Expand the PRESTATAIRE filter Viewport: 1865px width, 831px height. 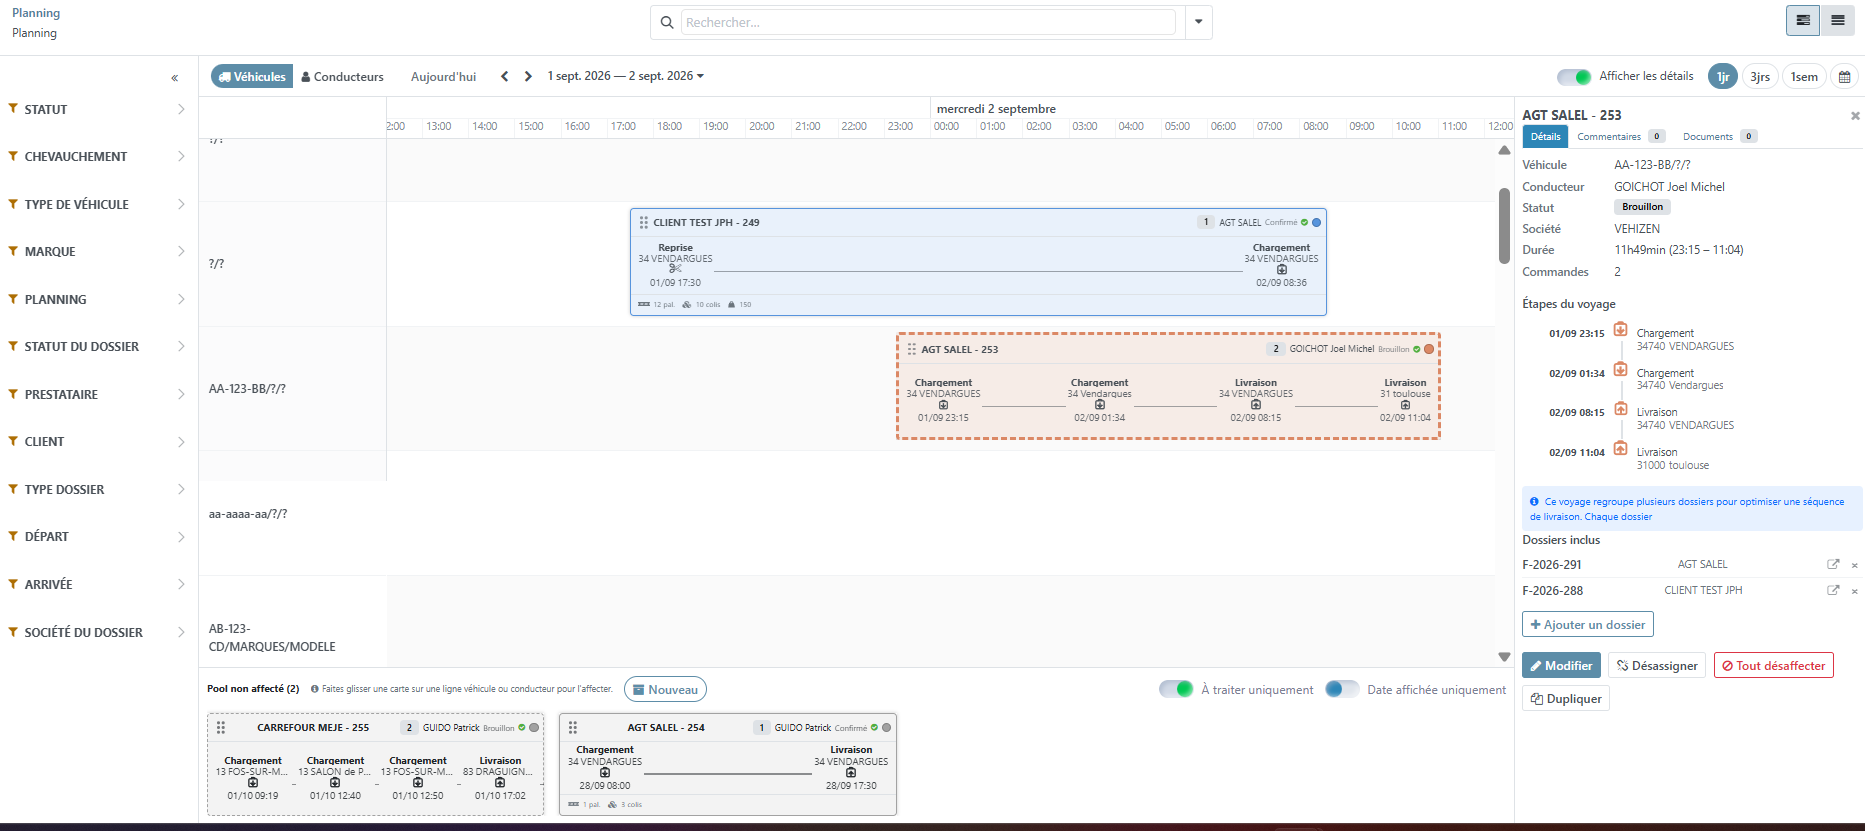click(97, 394)
